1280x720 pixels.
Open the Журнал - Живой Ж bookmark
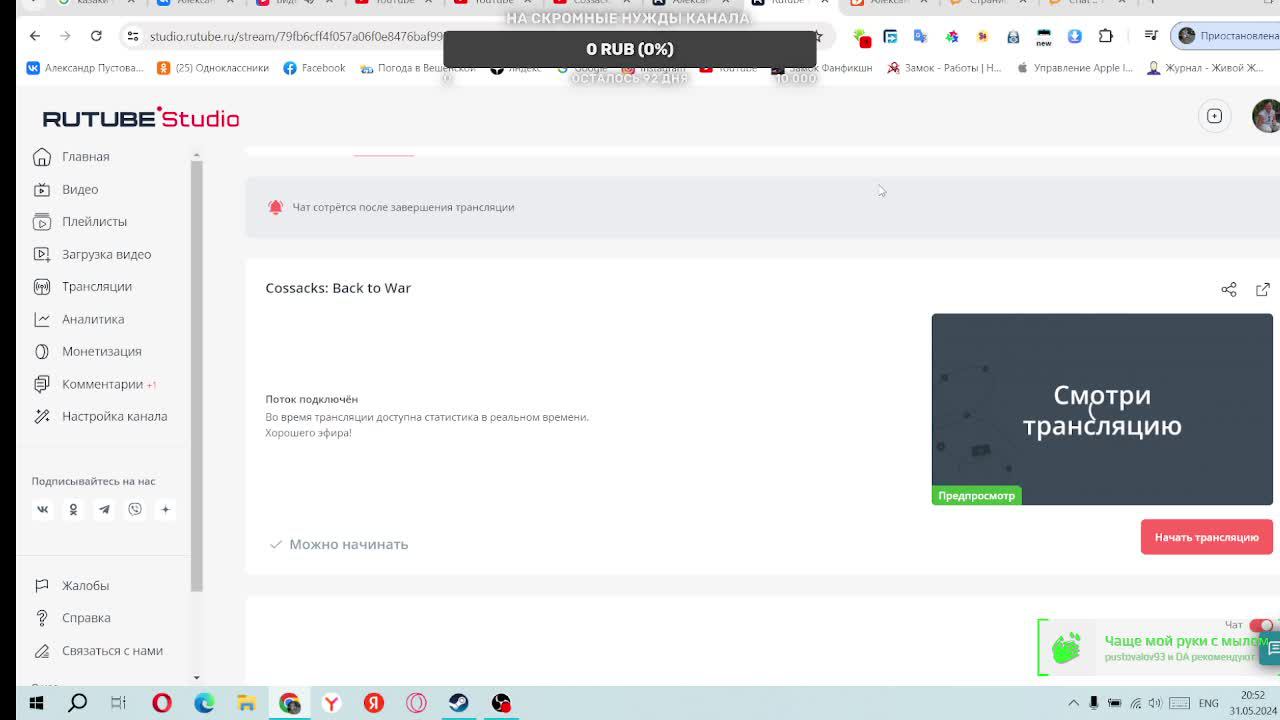[x=1205, y=68]
